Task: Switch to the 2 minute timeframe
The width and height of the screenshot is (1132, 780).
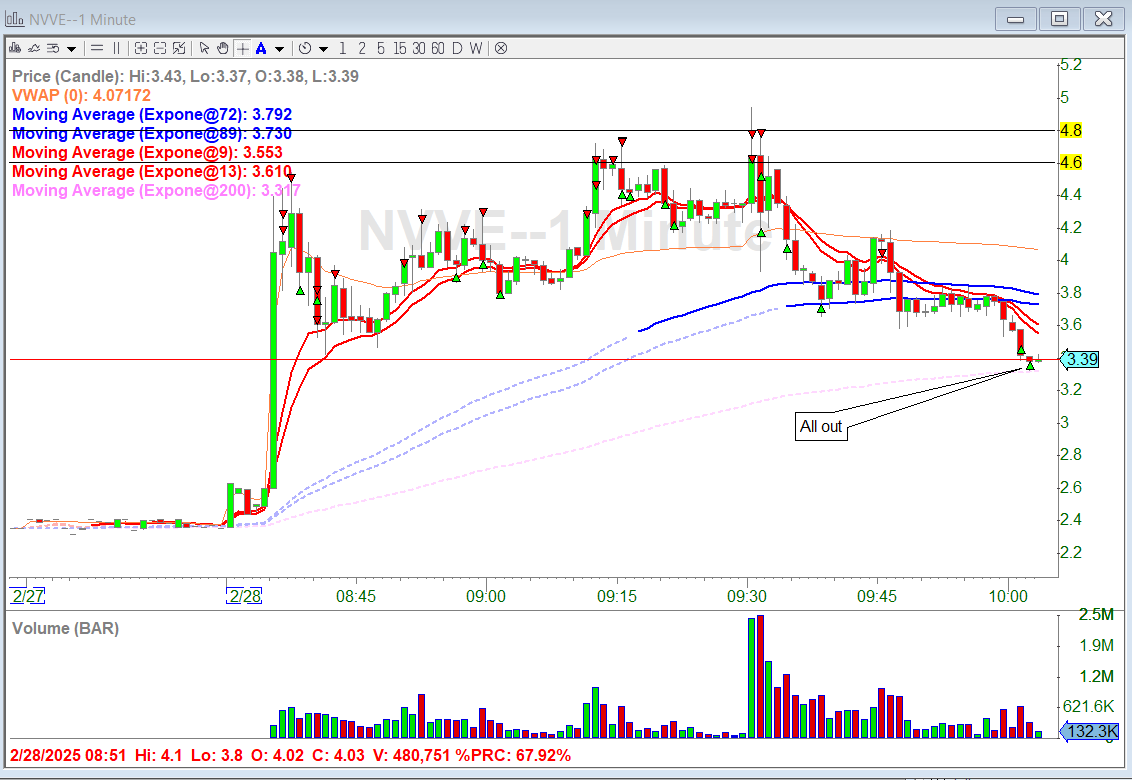Action: click(x=362, y=48)
